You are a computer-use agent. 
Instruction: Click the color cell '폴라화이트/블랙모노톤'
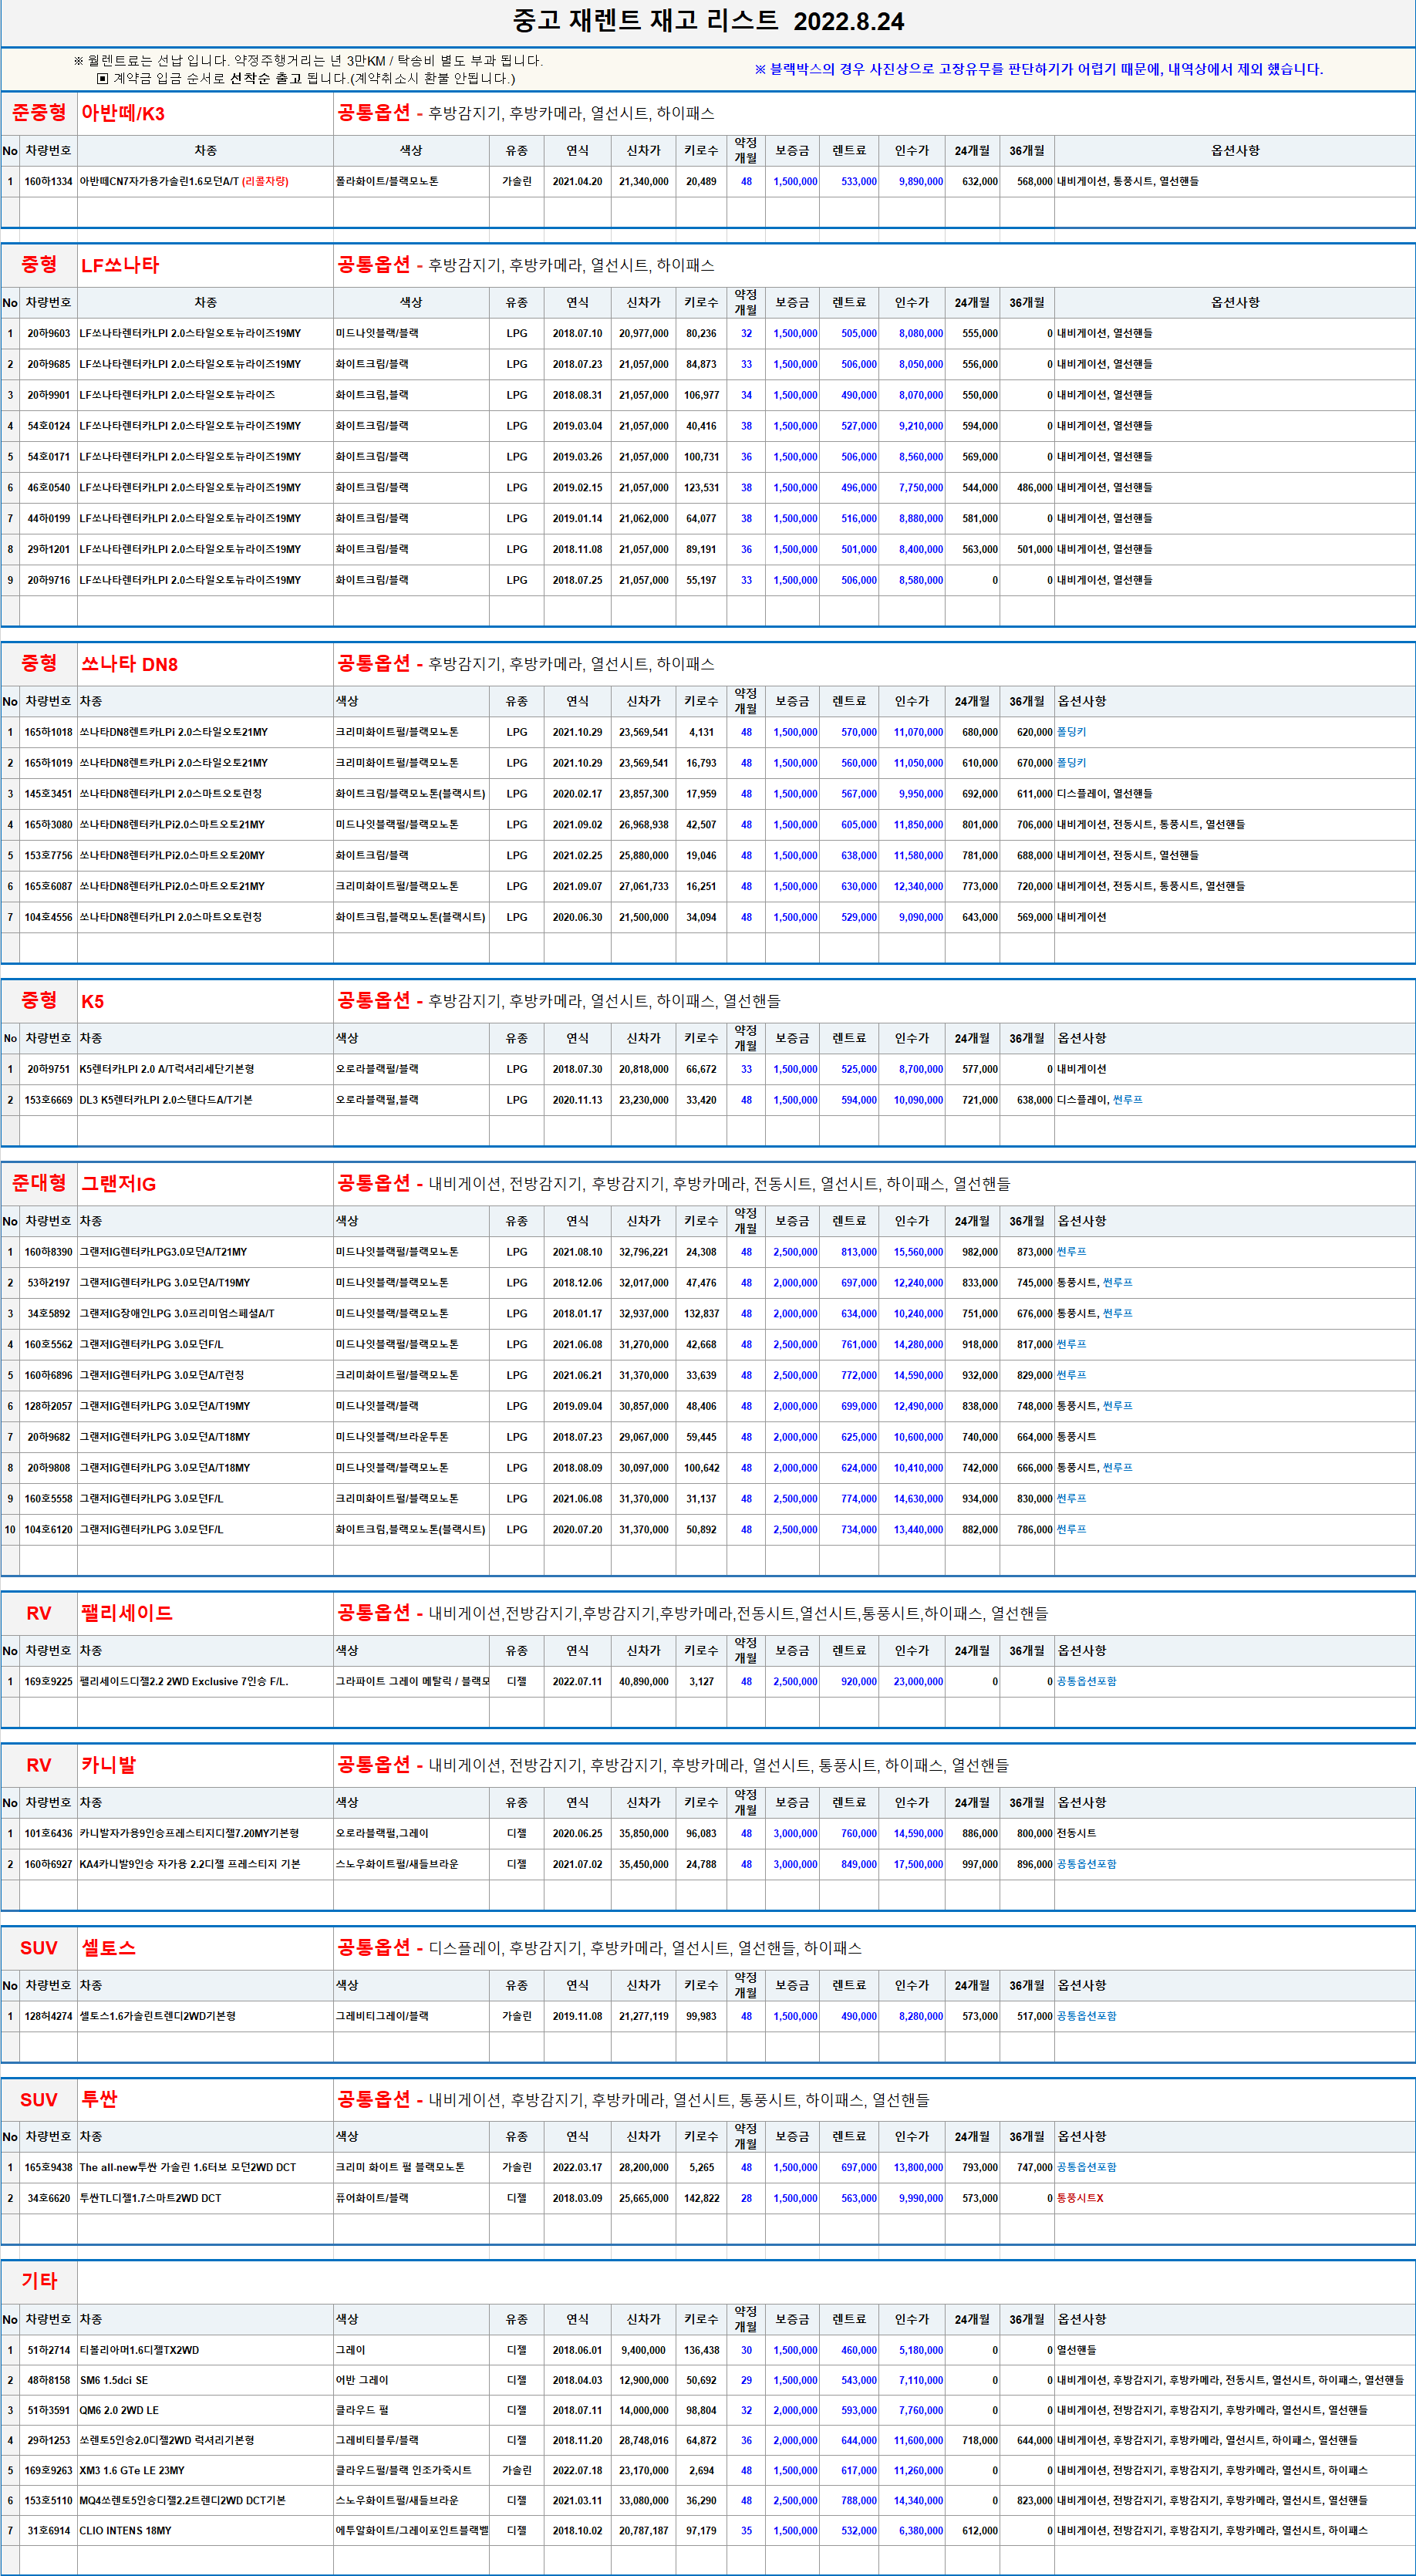(x=387, y=181)
